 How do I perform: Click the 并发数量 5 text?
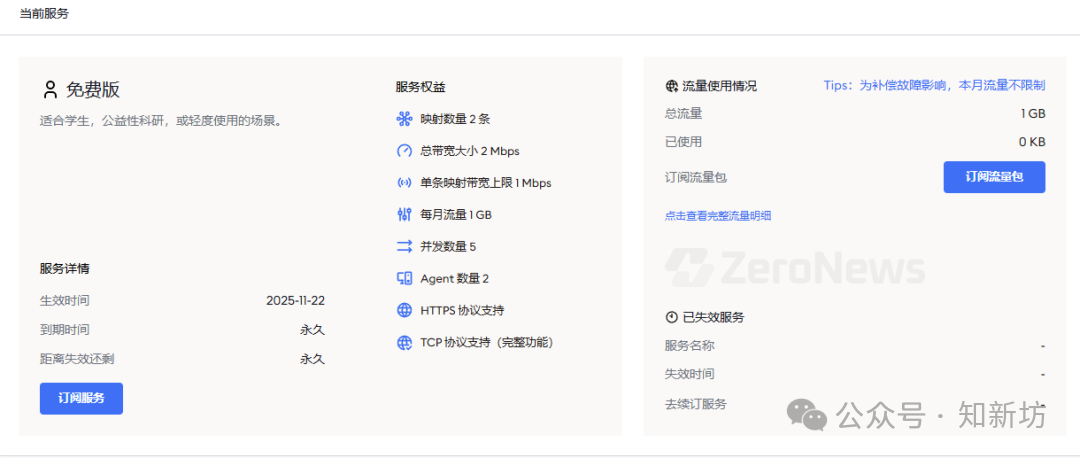click(448, 247)
